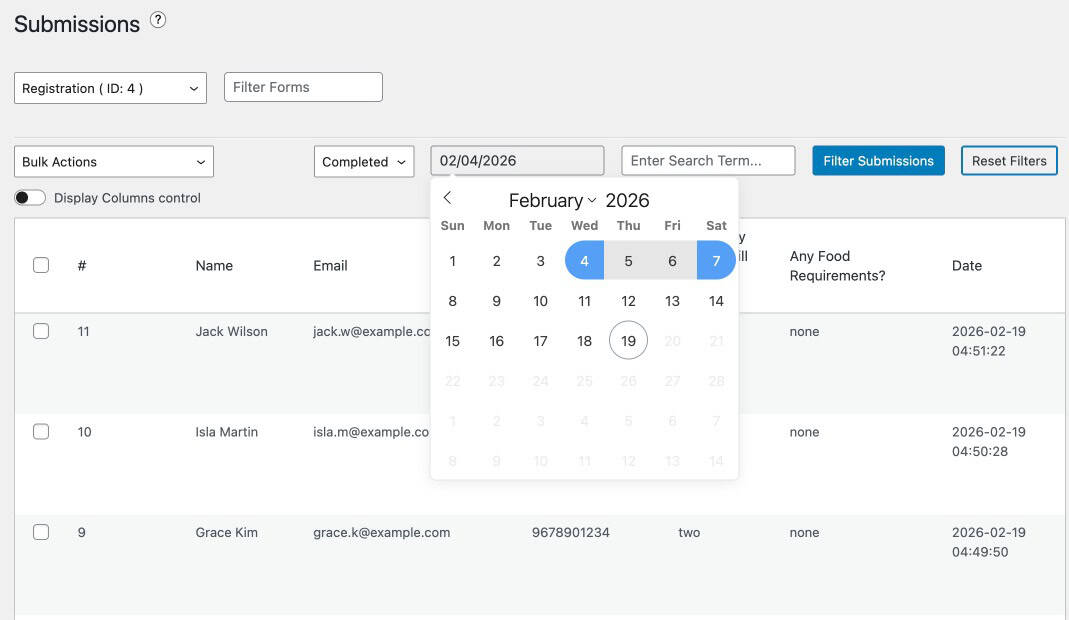This screenshot has width=1069, height=620.
Task: Click date 2026-02-19 04:51:22
Action: pyautogui.click(x=989, y=341)
